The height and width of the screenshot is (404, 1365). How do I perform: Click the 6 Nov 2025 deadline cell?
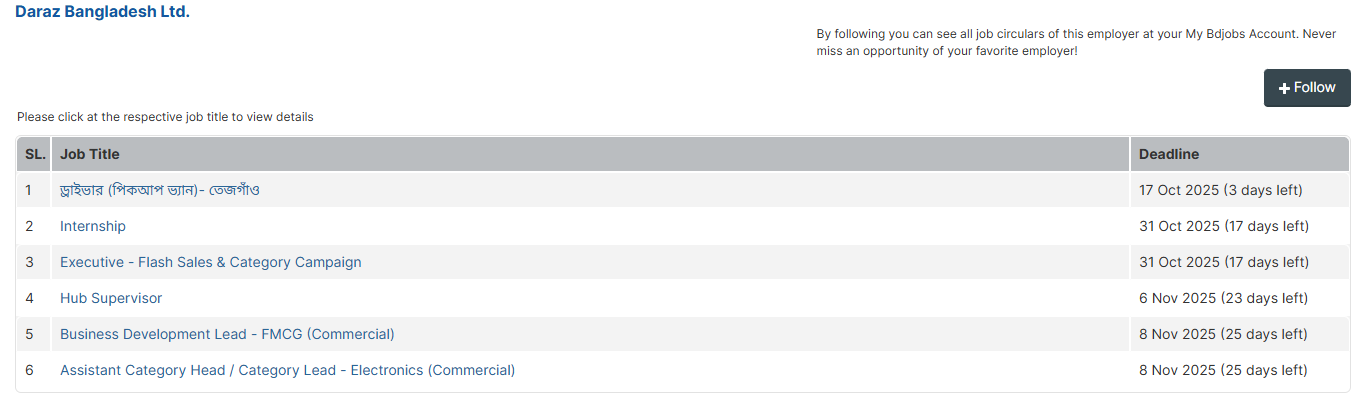click(1223, 298)
